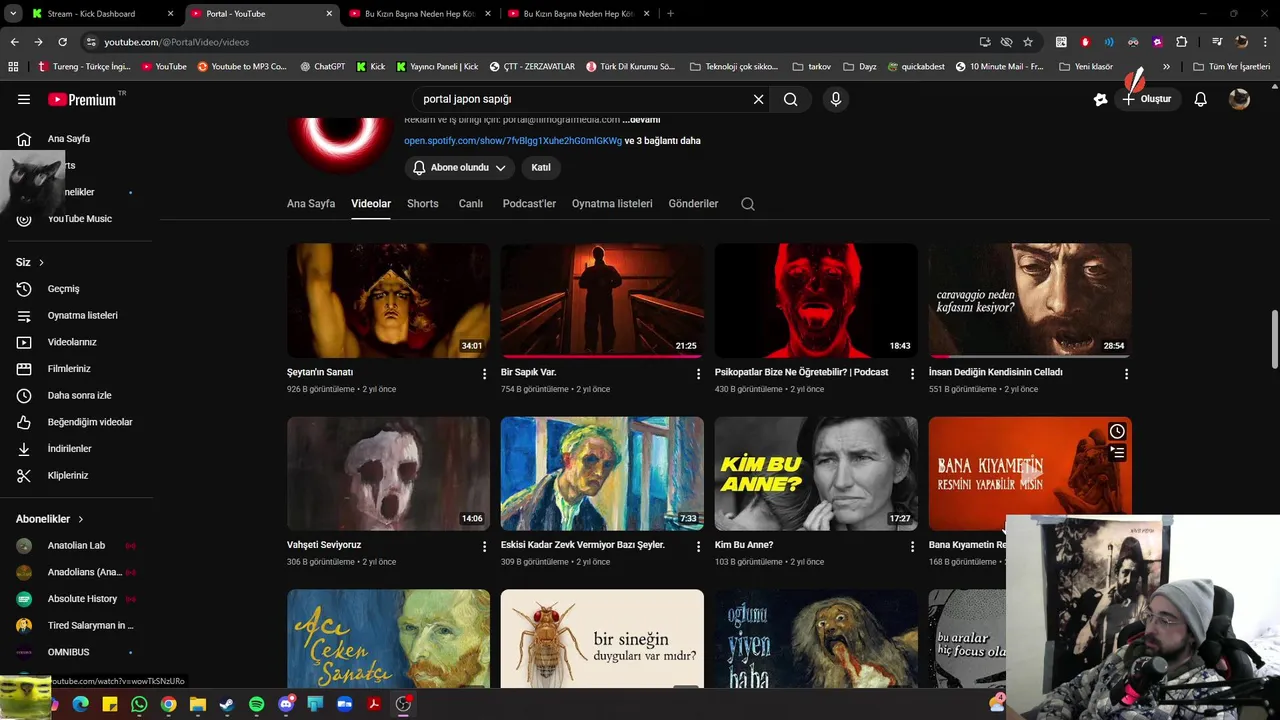This screenshot has width=1280, height=720.
Task: Switch to the Podcast'ler tab
Action: [x=529, y=203]
